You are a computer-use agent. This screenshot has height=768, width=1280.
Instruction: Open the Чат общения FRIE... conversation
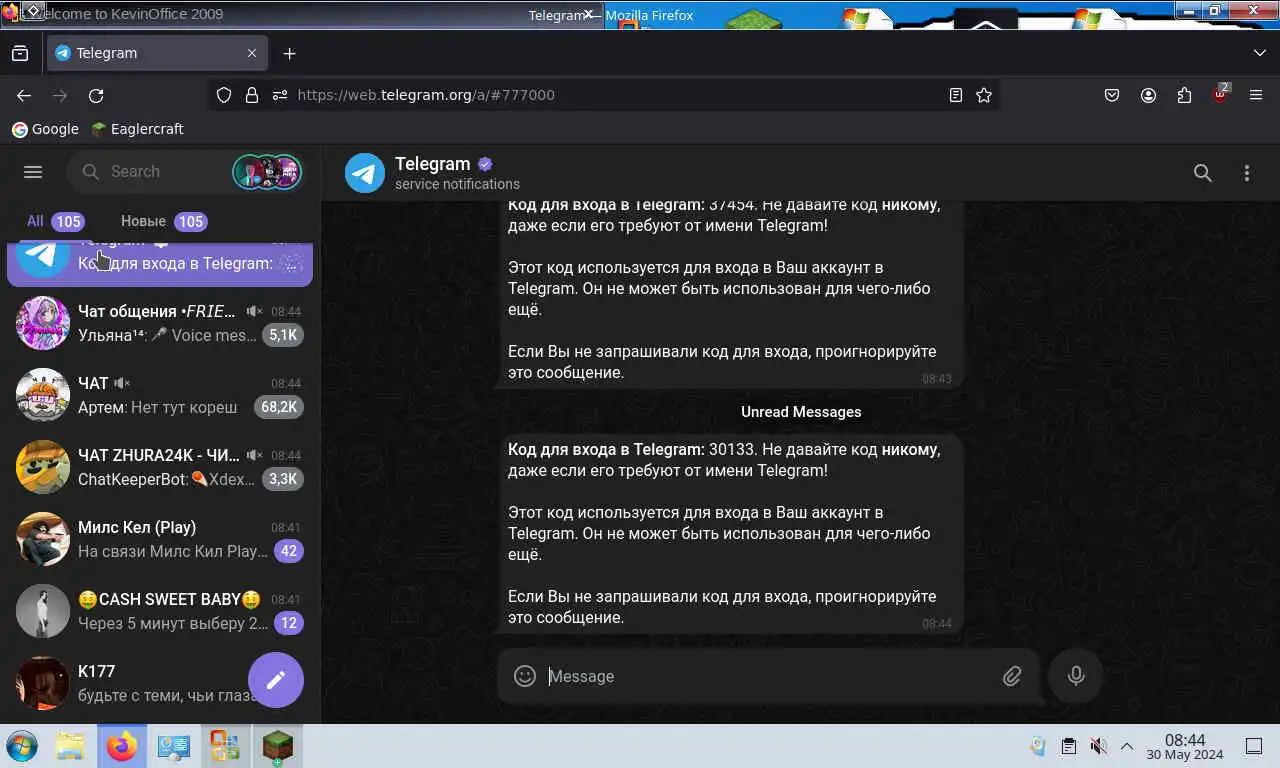tap(160, 323)
